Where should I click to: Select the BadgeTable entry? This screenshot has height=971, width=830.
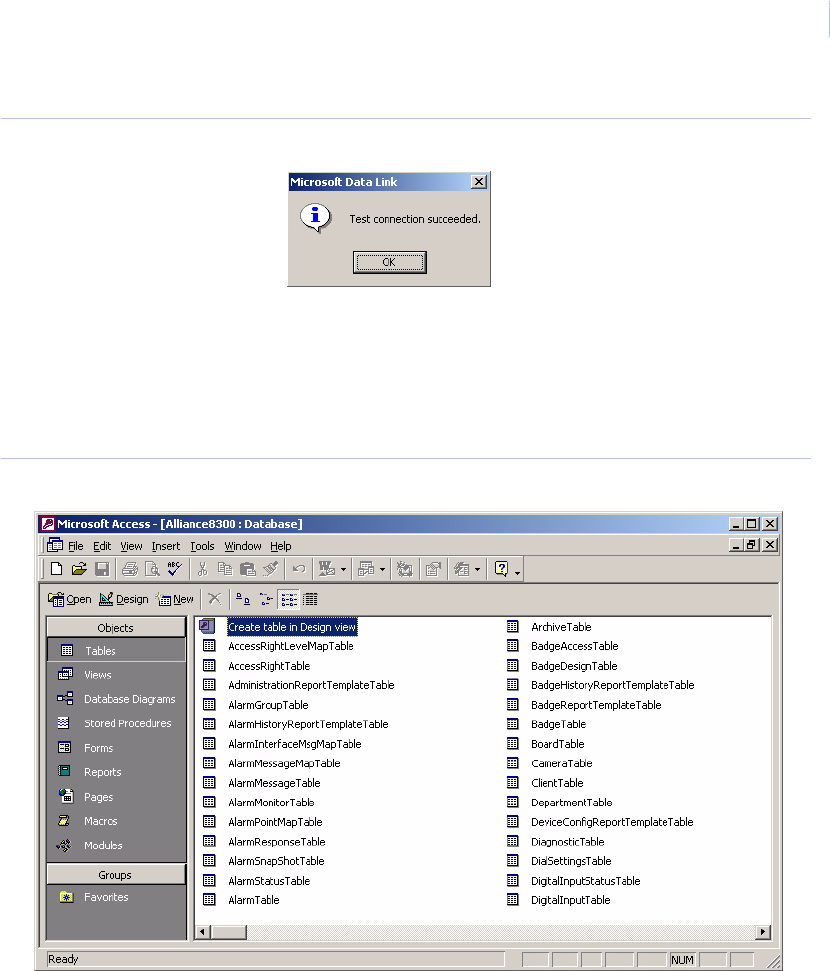pyautogui.click(x=558, y=724)
